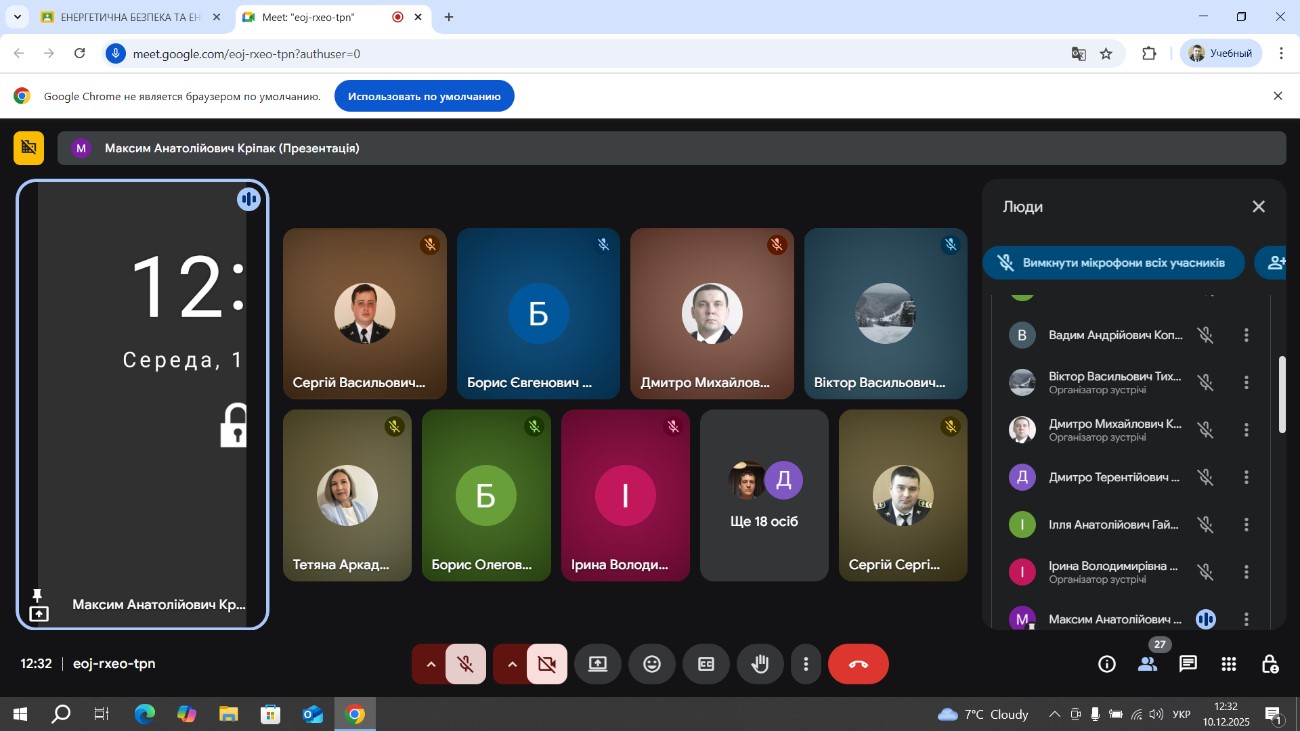Open the three-dot more options menu
This screenshot has width=1300, height=731.
806,664
